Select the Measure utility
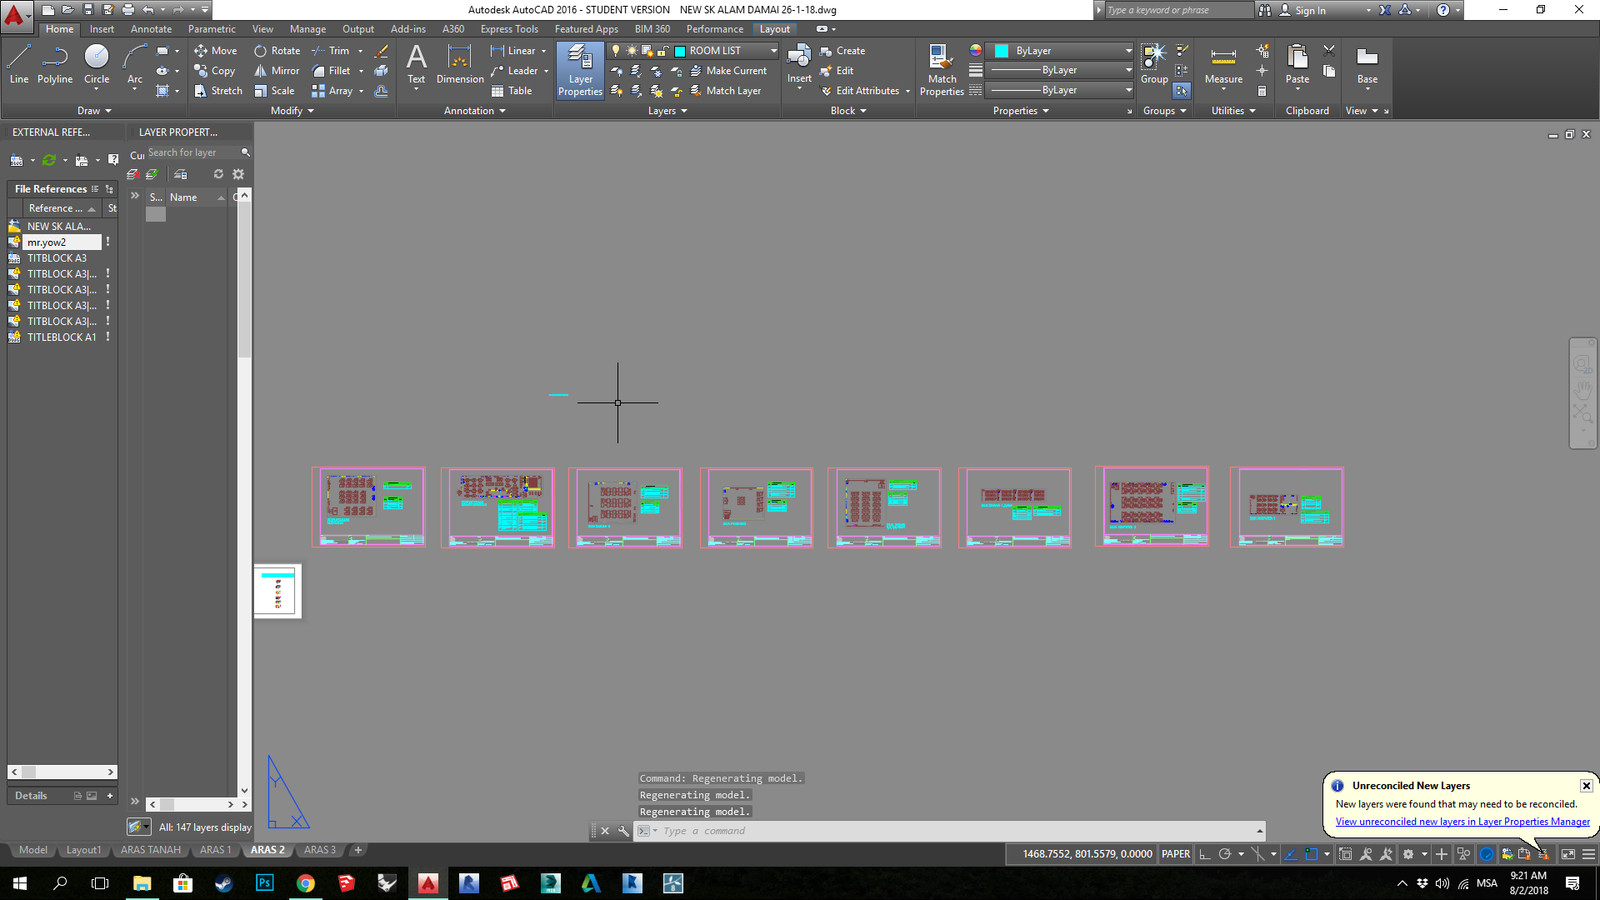 1223,64
